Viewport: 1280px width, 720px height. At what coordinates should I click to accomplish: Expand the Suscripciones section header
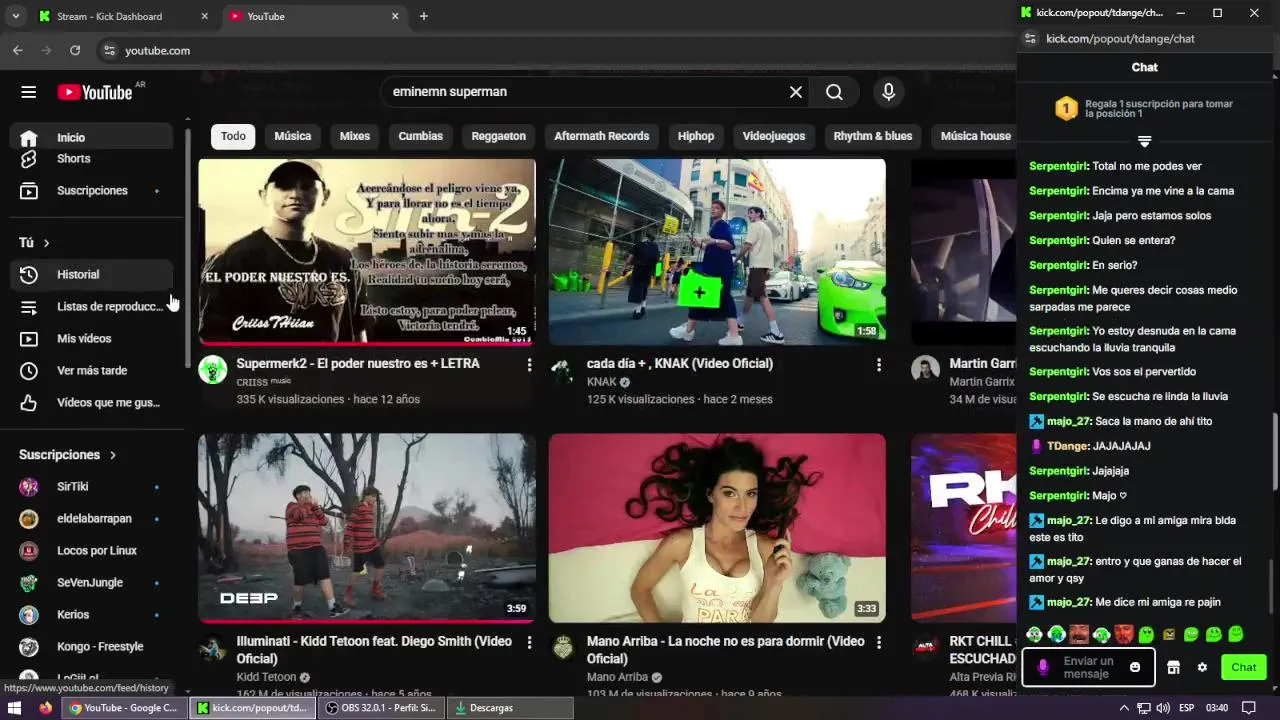[68, 455]
